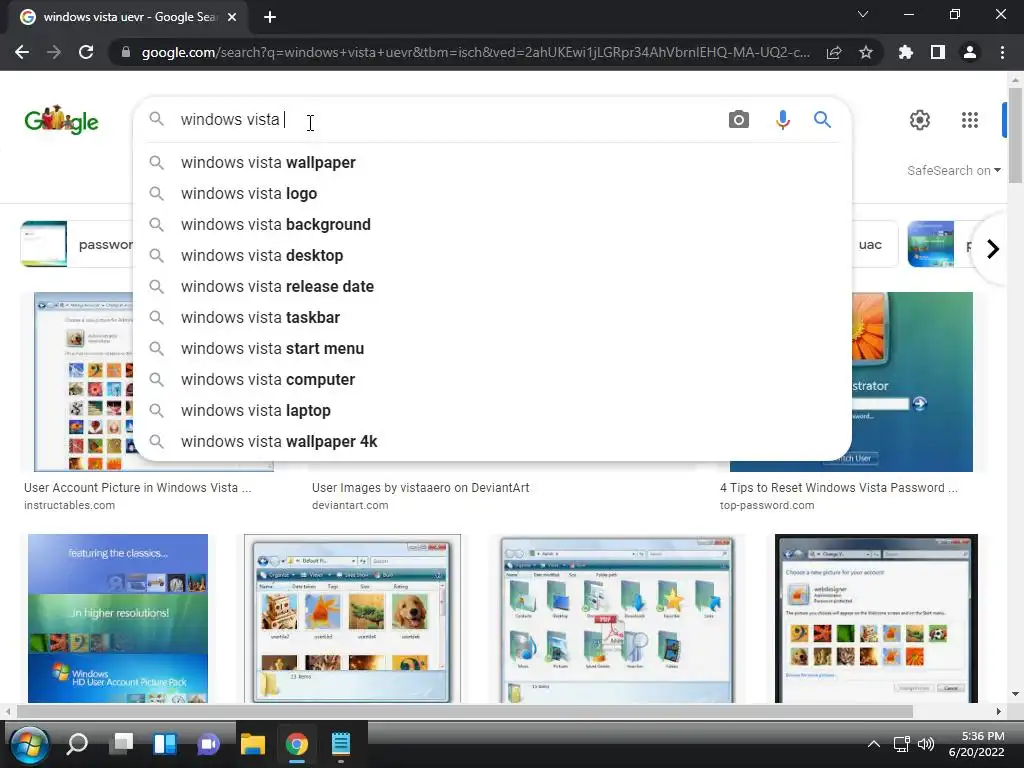Open the network tray icon
The width and height of the screenshot is (1024, 768).
(901, 744)
